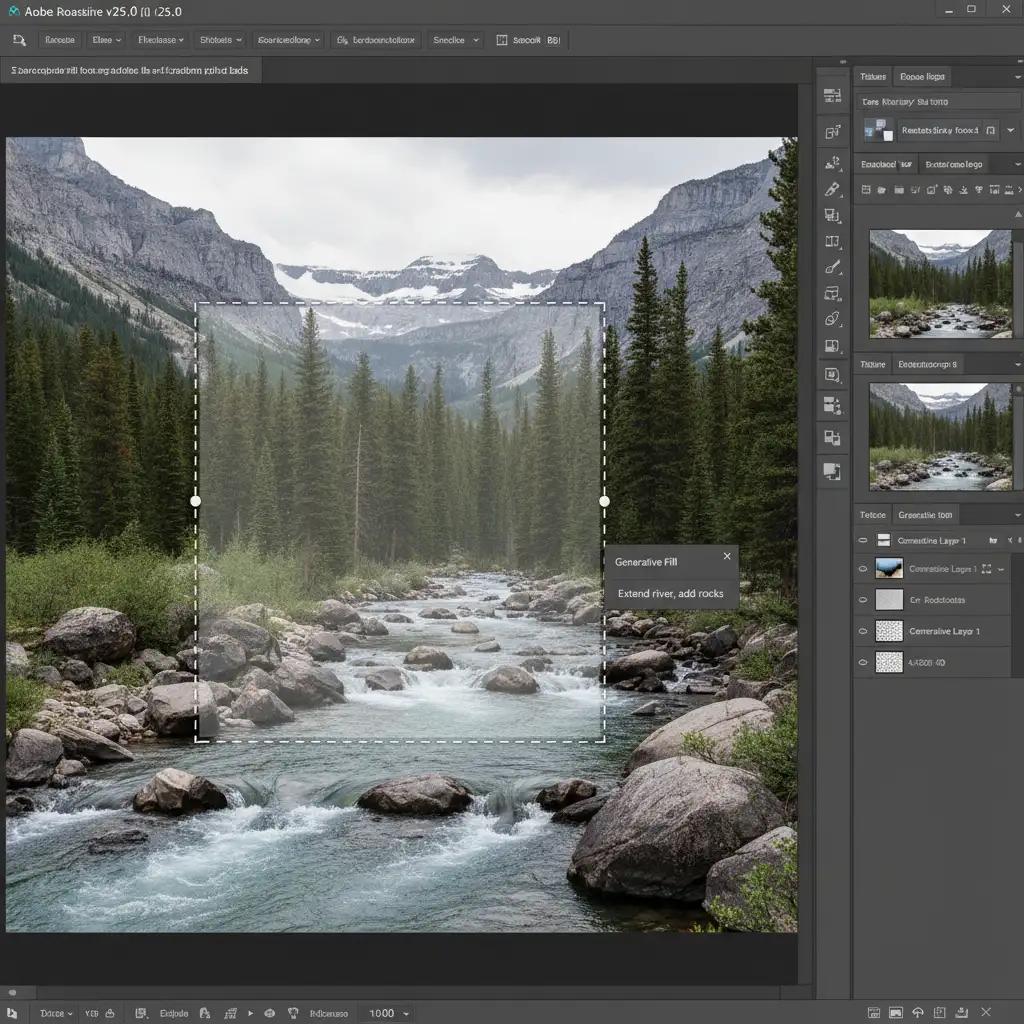The height and width of the screenshot is (1024, 1024).
Task: Click the trash icon in bottom-right status bar
Action: pos(960,1013)
